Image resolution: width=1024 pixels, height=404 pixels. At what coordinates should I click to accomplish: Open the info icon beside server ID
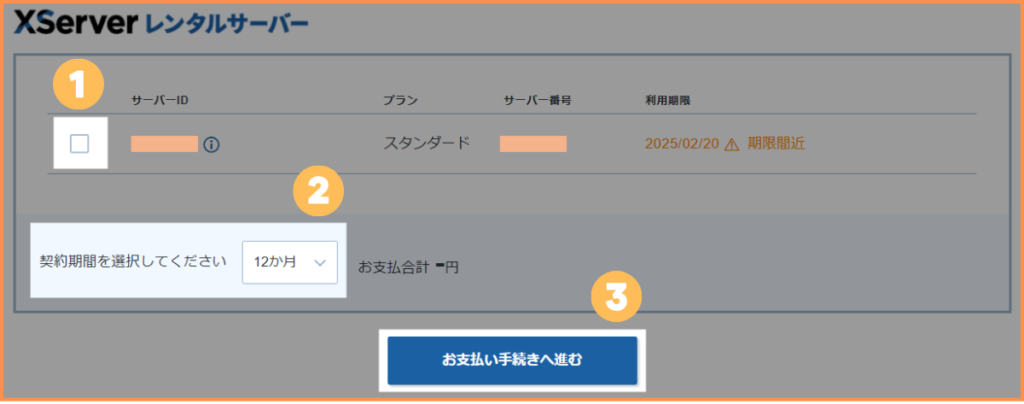211,145
